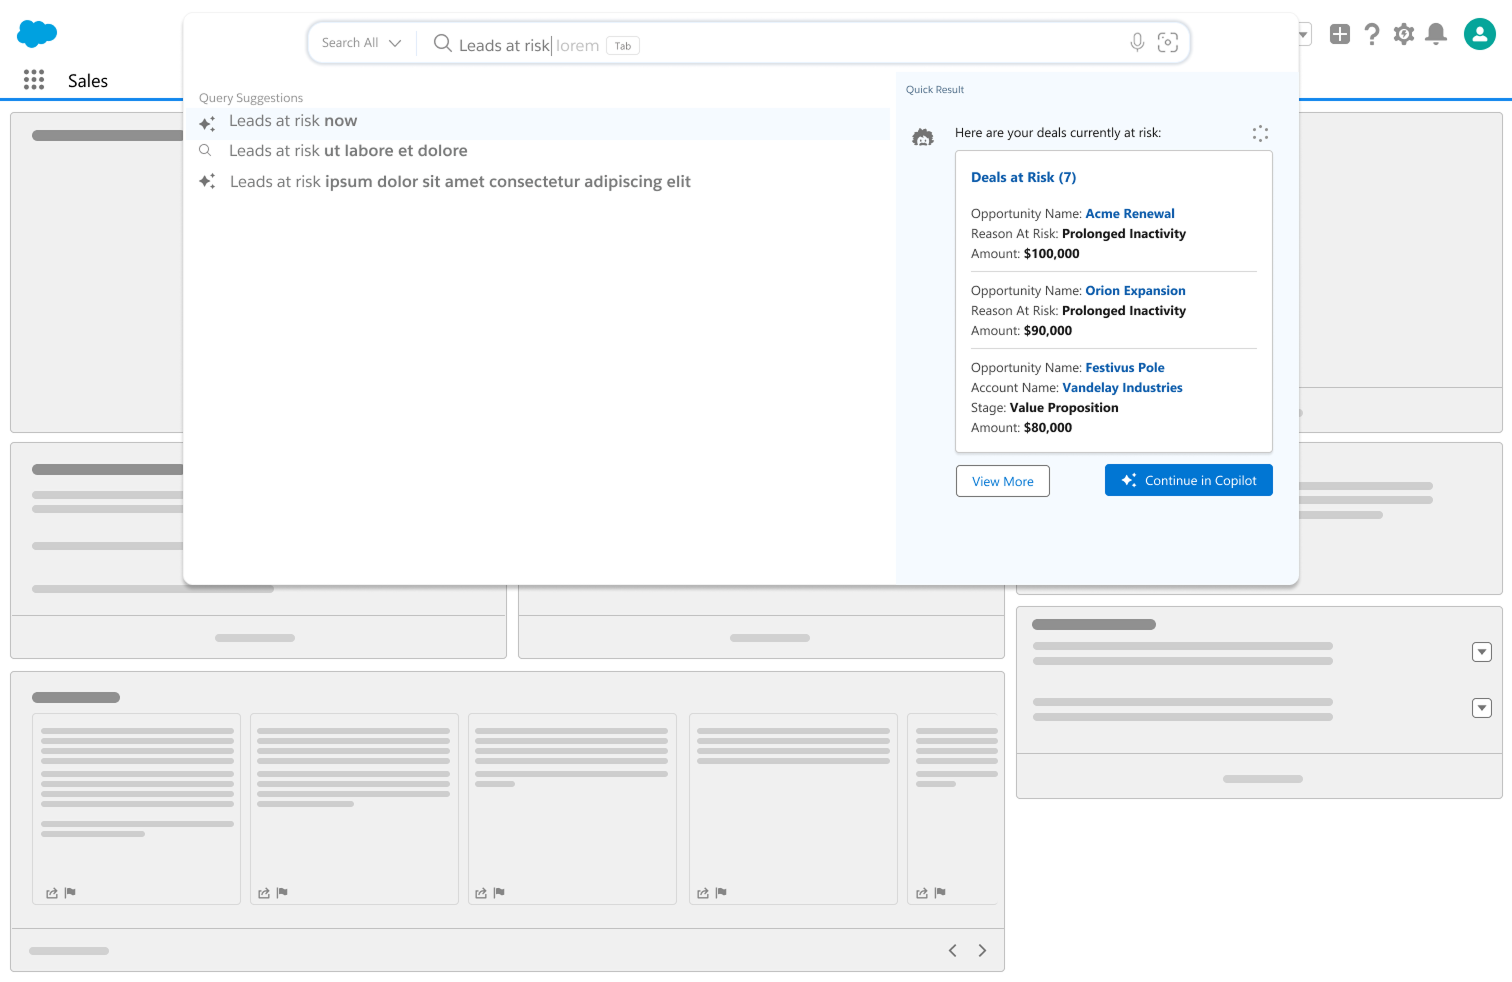Open the App Launcher grid icon
The image size is (1512, 982).
34,80
